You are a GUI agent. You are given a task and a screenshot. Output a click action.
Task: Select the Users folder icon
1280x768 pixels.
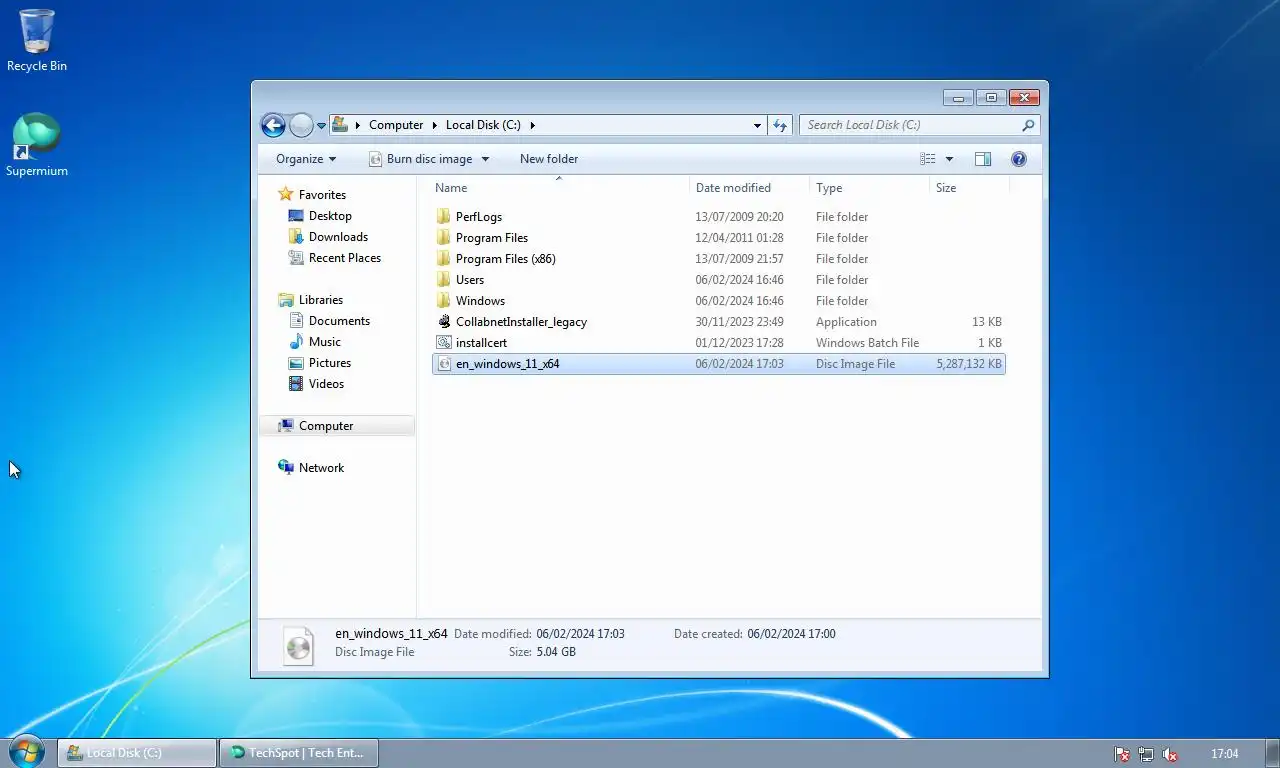[444, 280]
